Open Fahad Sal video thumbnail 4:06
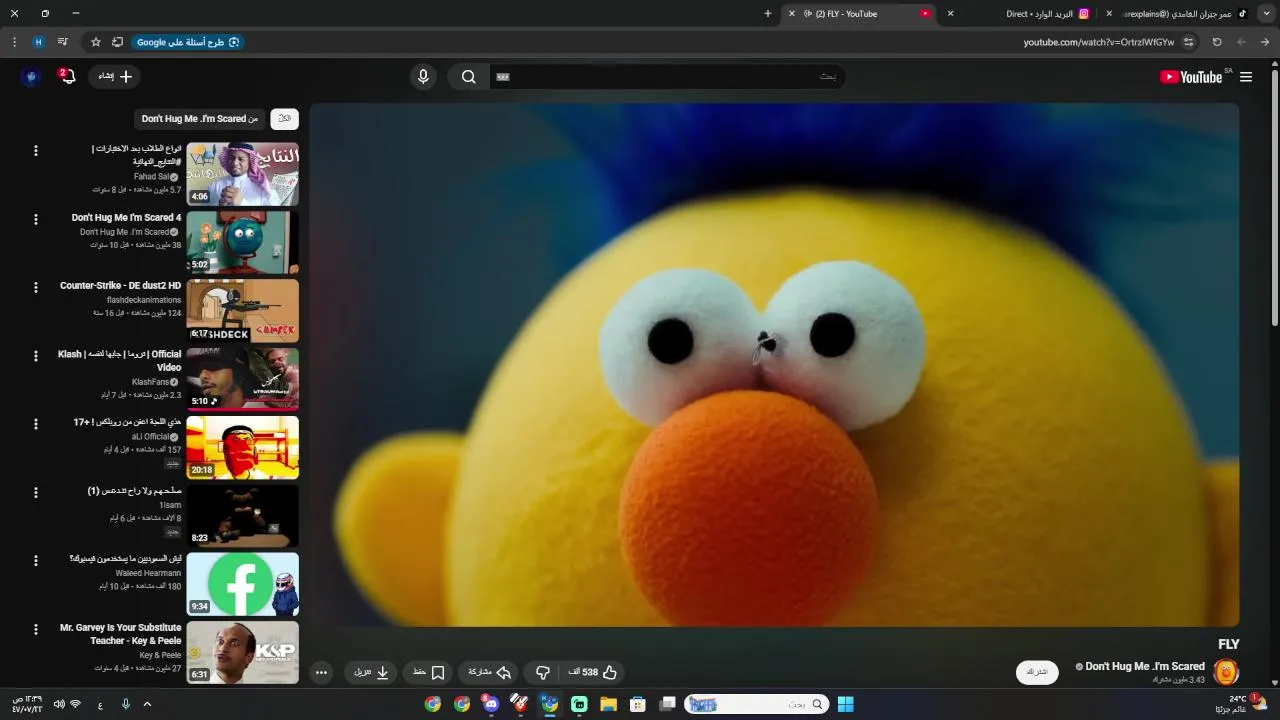 [x=242, y=174]
